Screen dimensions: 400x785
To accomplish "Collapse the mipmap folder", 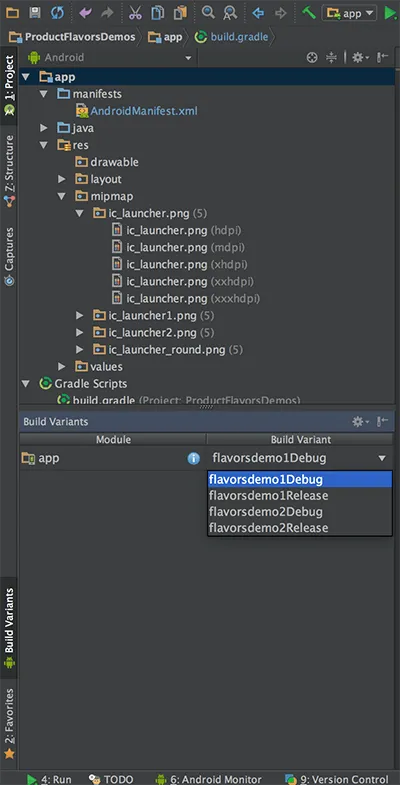I will point(62,196).
